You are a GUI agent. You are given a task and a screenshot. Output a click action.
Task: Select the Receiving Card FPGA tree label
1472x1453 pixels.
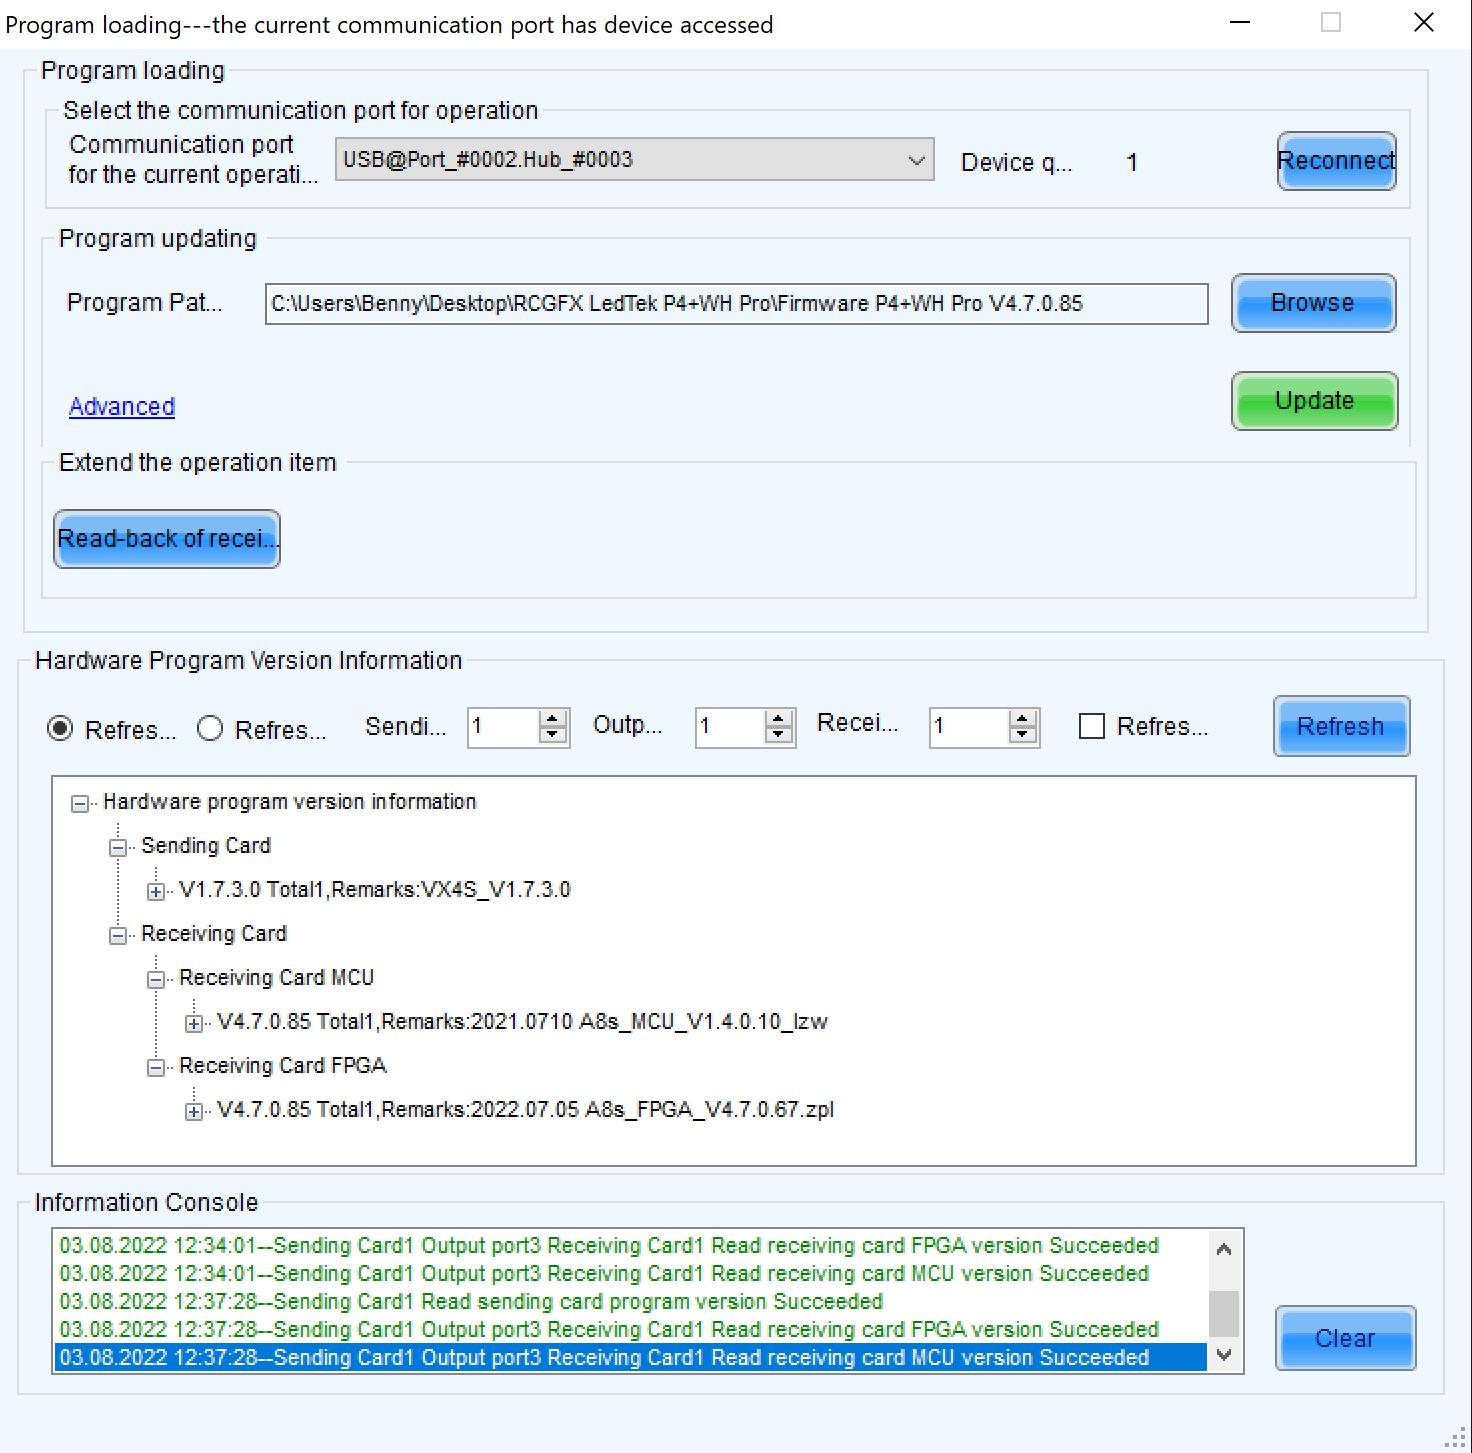(x=283, y=1066)
